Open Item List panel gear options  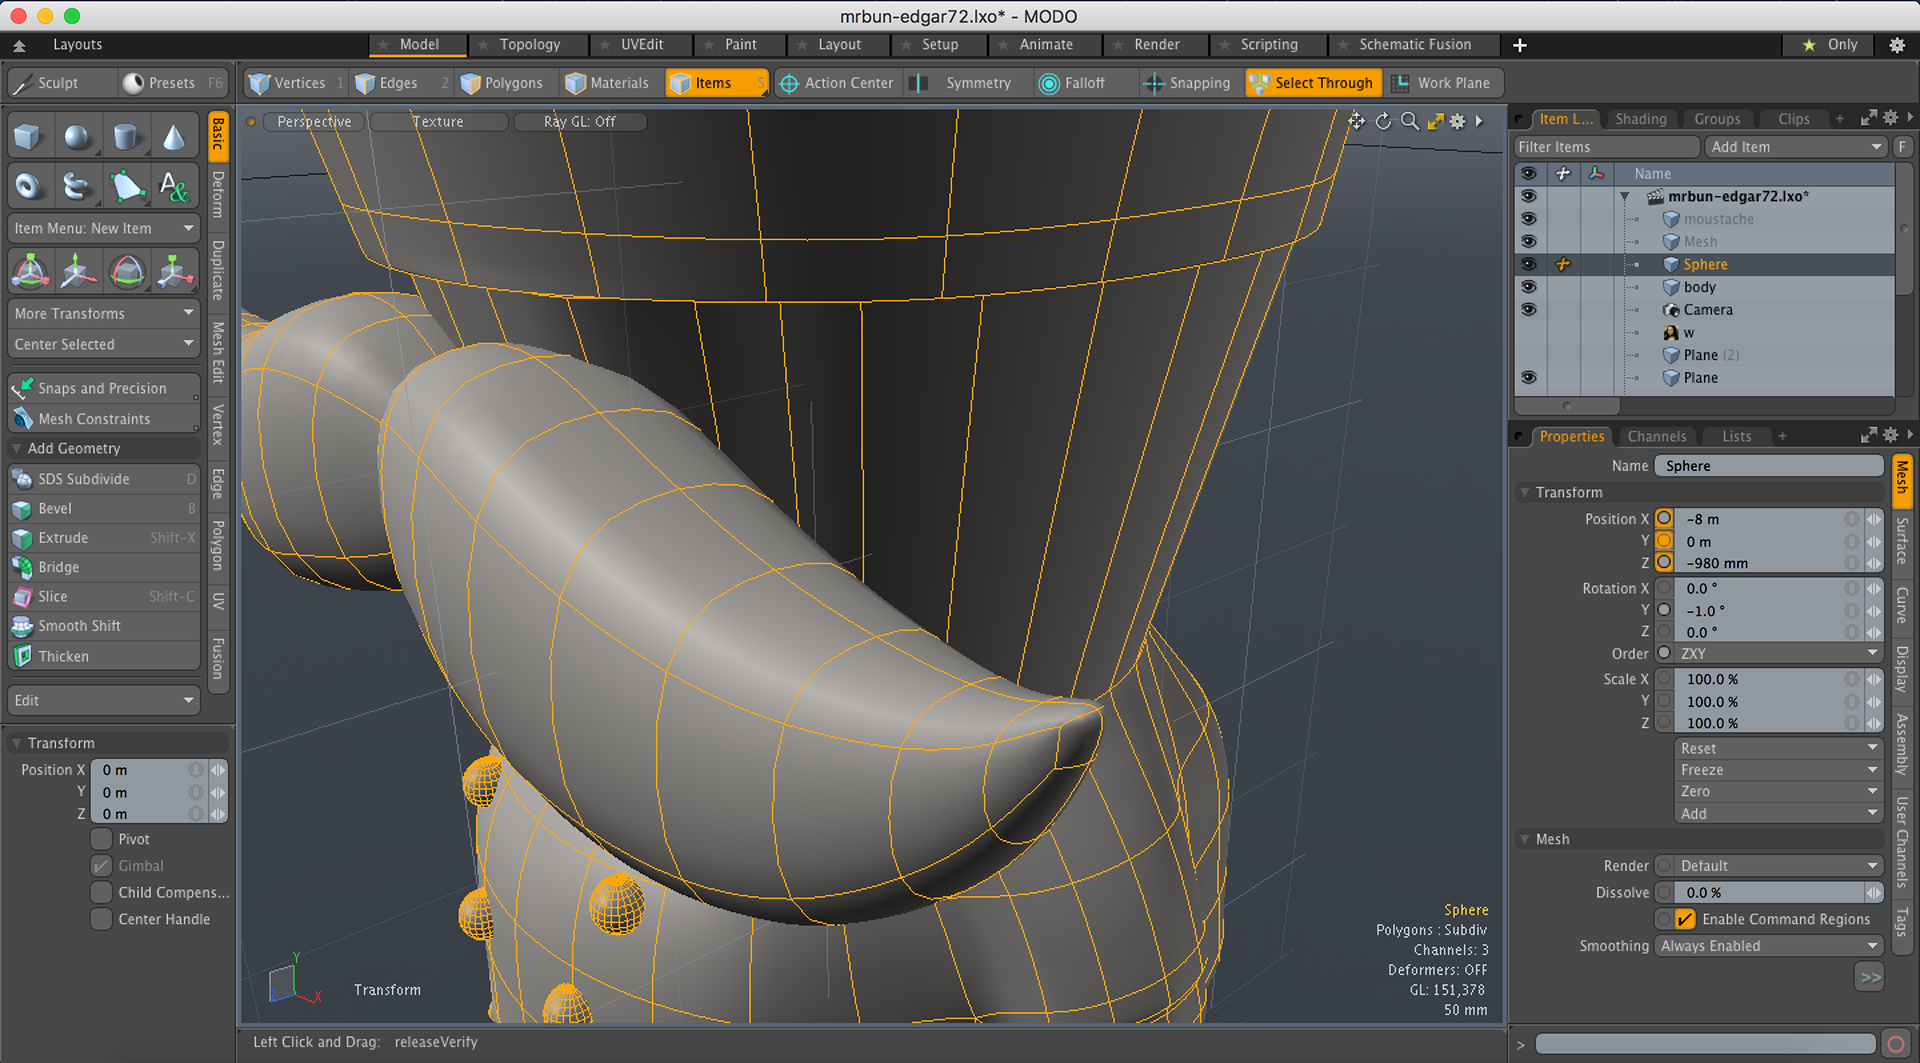1890,118
